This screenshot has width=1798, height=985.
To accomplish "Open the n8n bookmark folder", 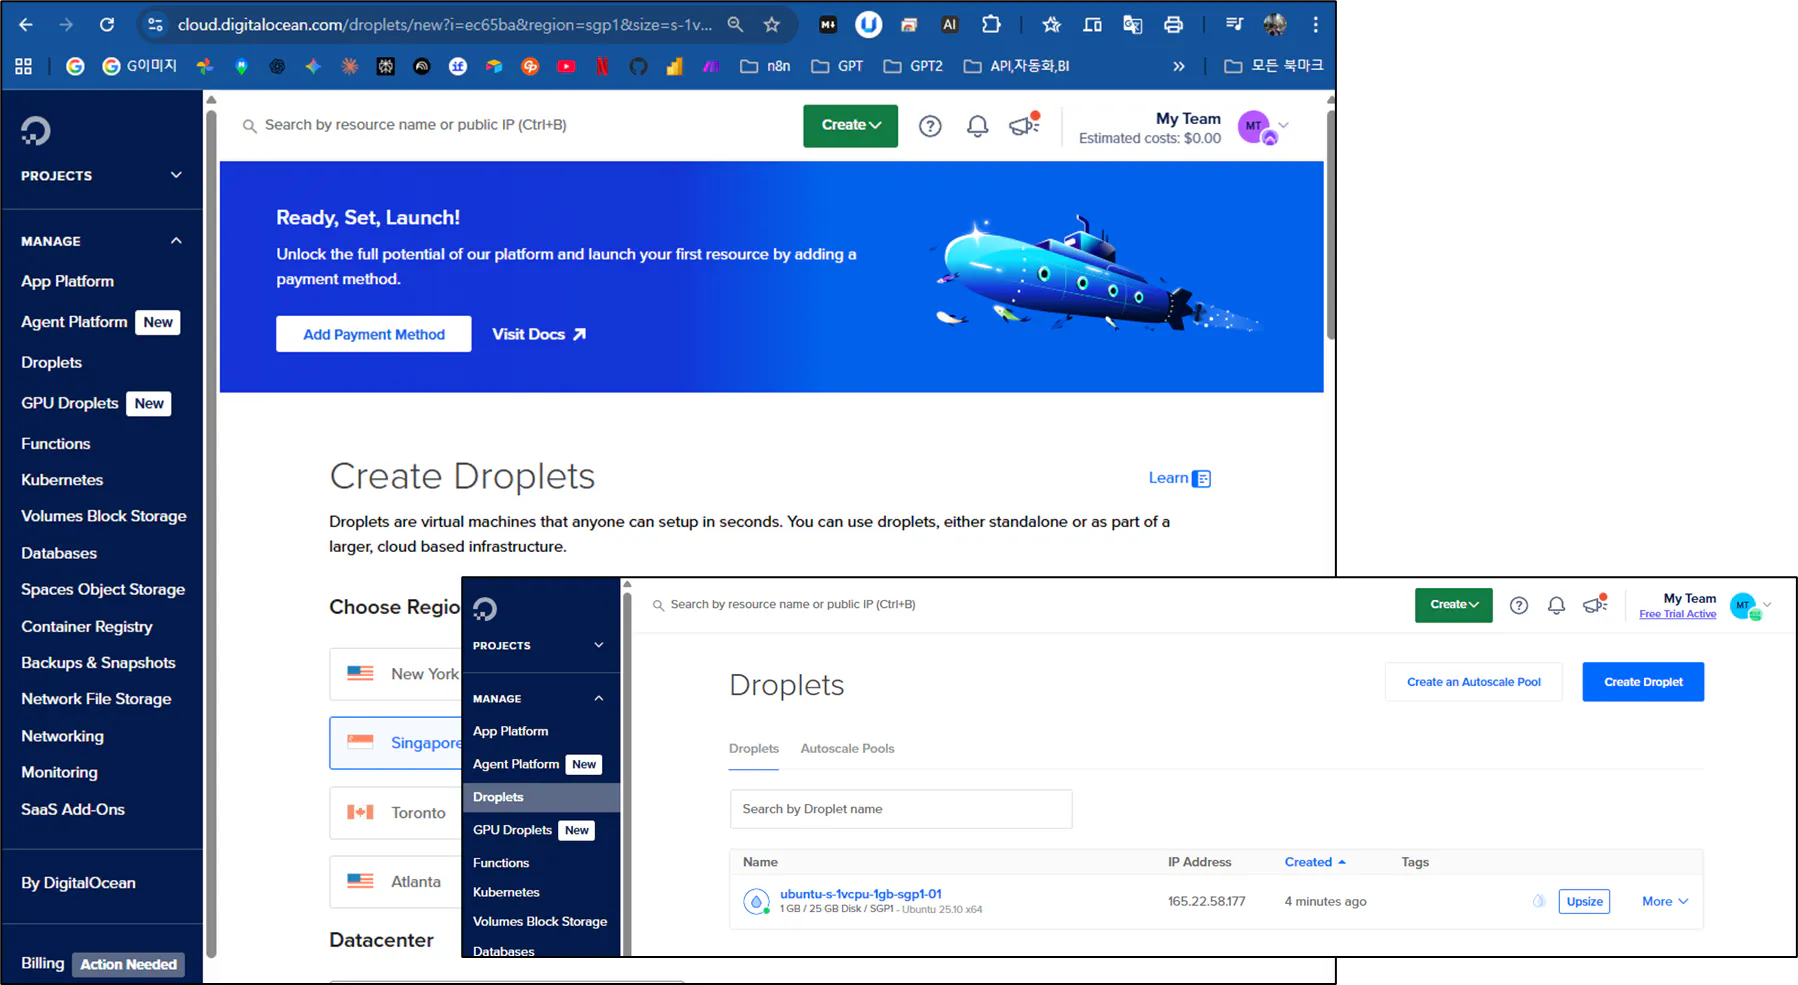I will point(765,66).
